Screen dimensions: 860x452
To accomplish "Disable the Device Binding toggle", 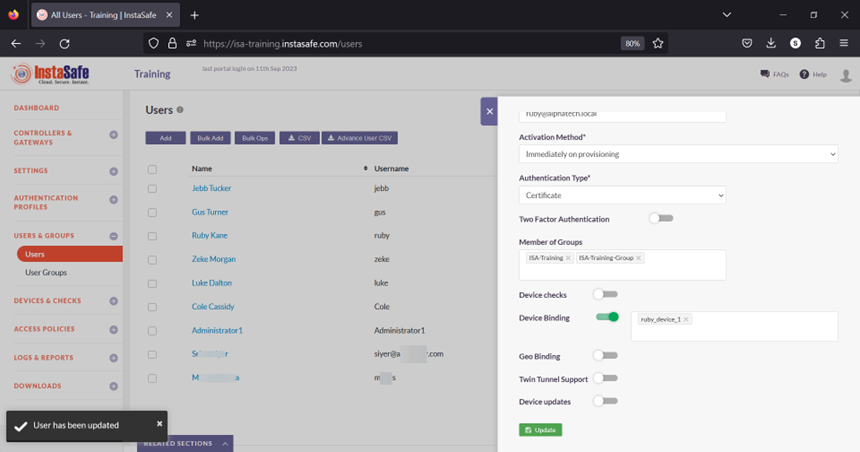I will click(607, 317).
